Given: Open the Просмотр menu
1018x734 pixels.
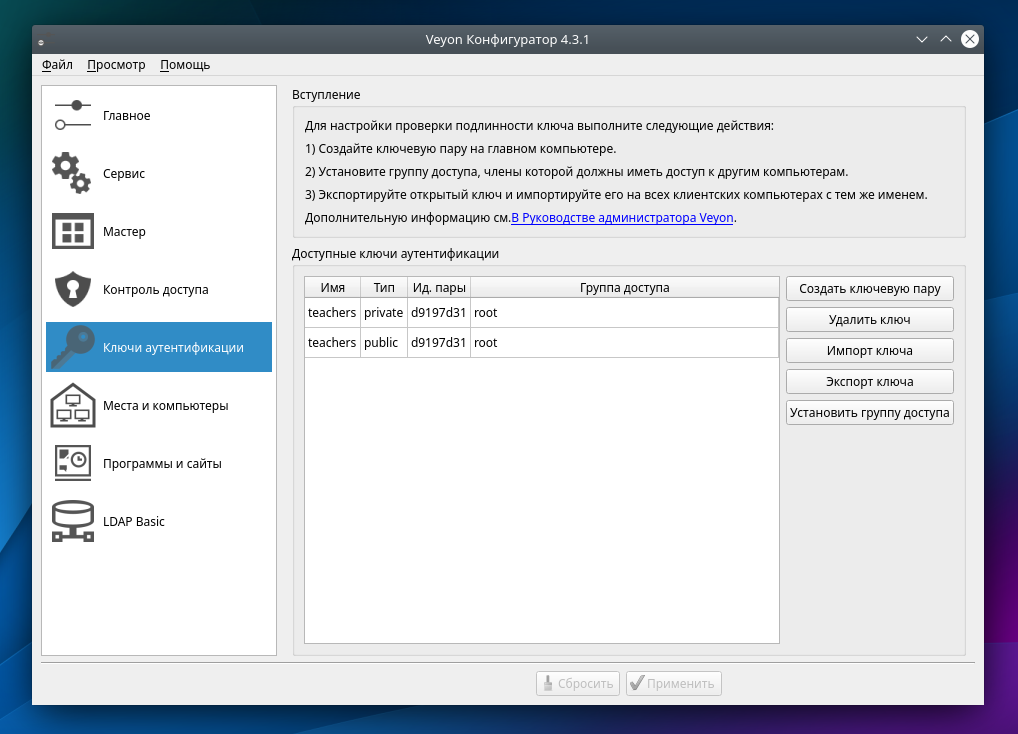Looking at the screenshot, I should [x=116, y=65].
